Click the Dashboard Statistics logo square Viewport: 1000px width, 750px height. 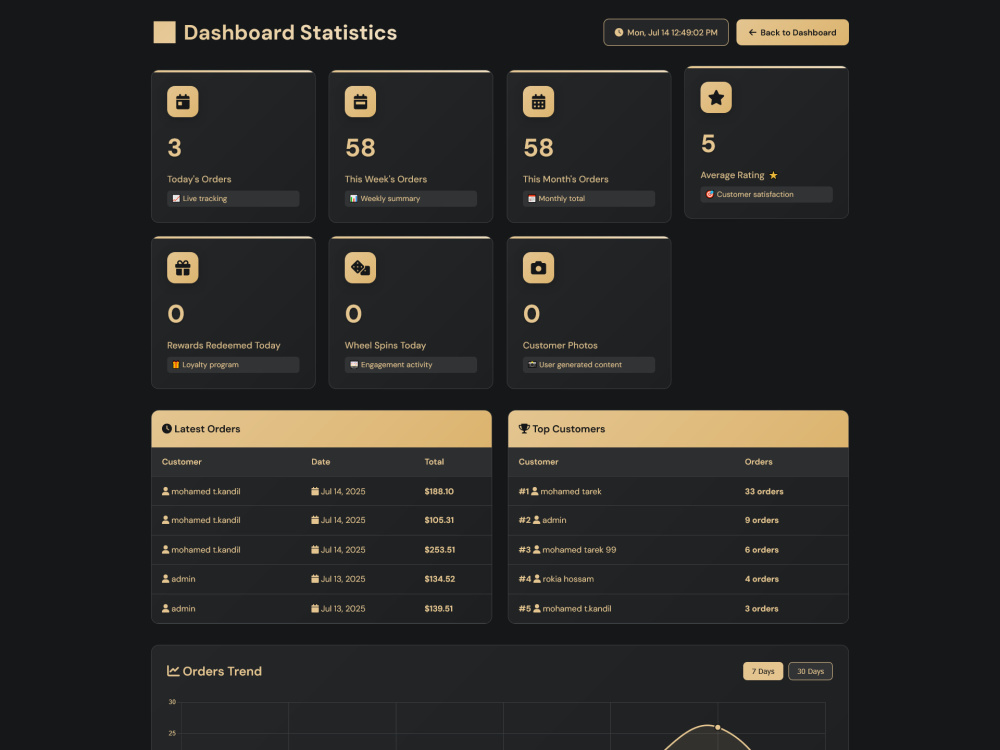point(165,33)
